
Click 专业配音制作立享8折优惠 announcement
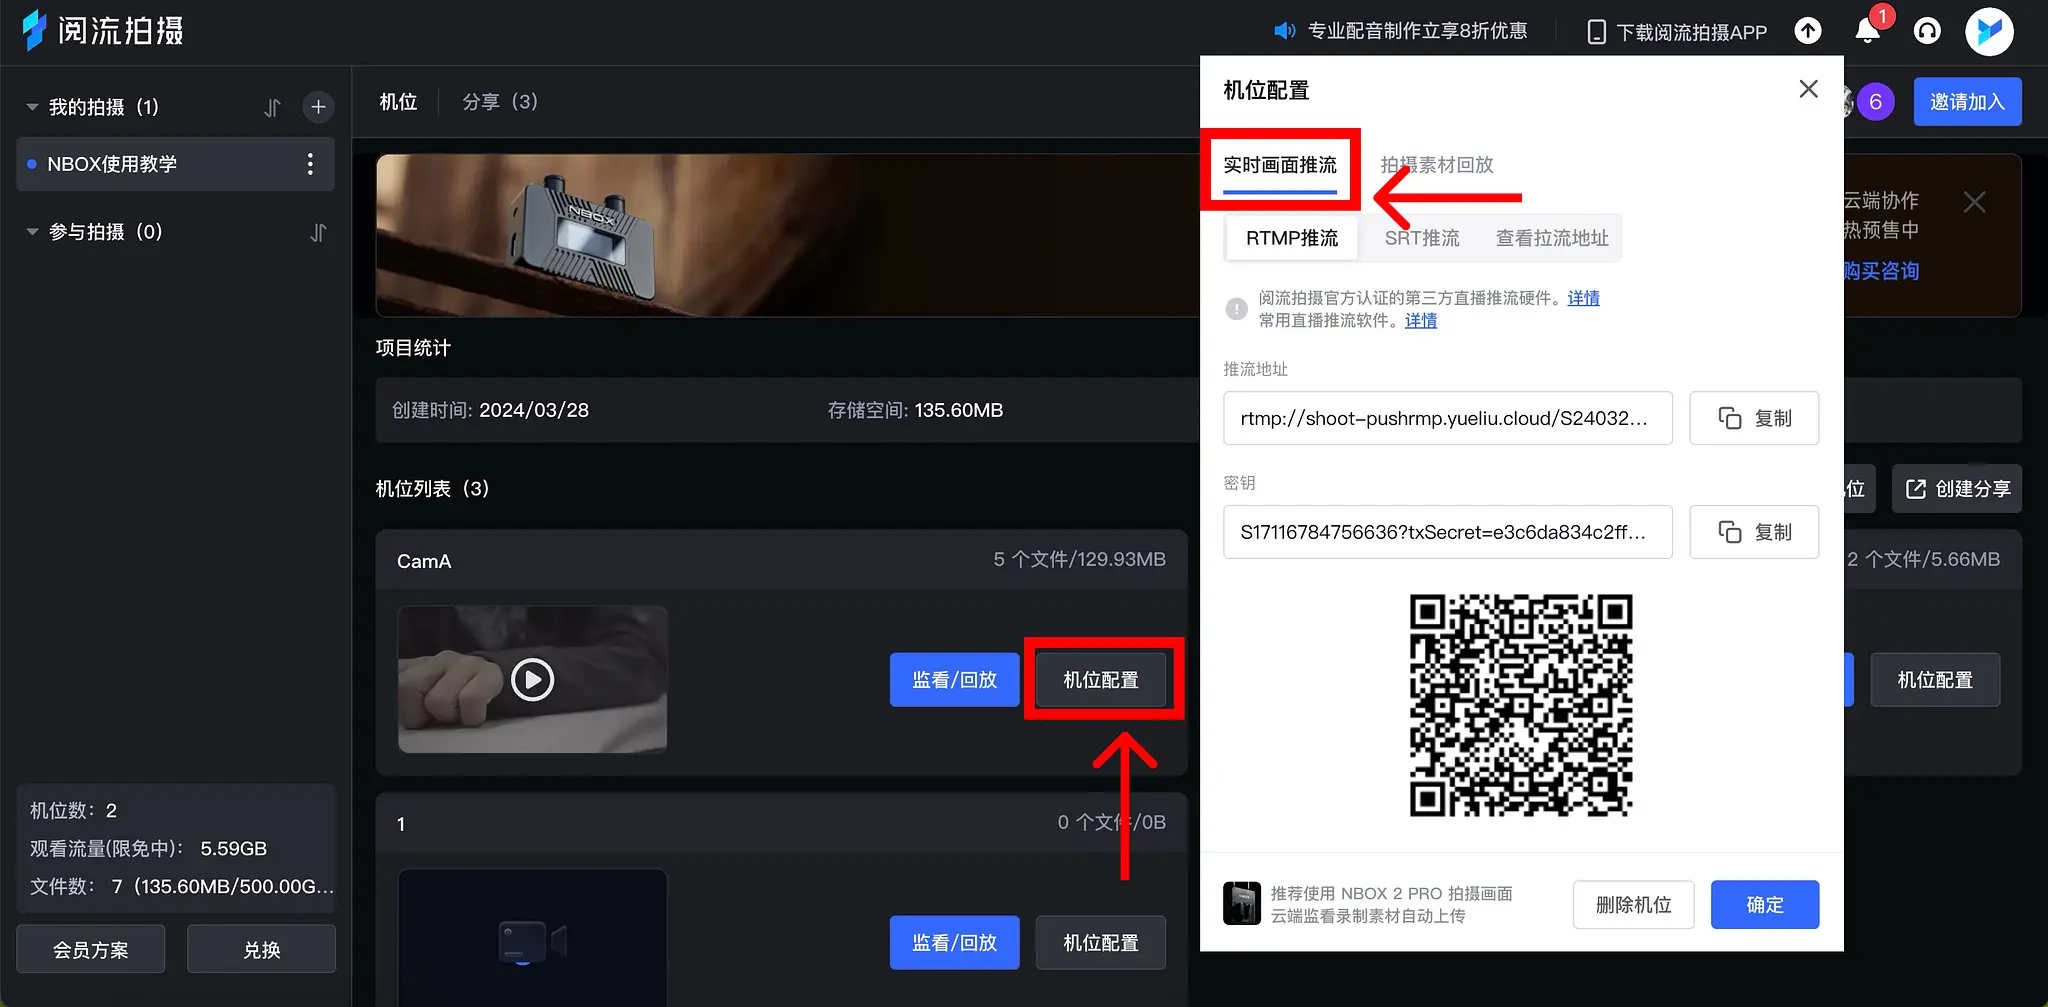(1417, 31)
